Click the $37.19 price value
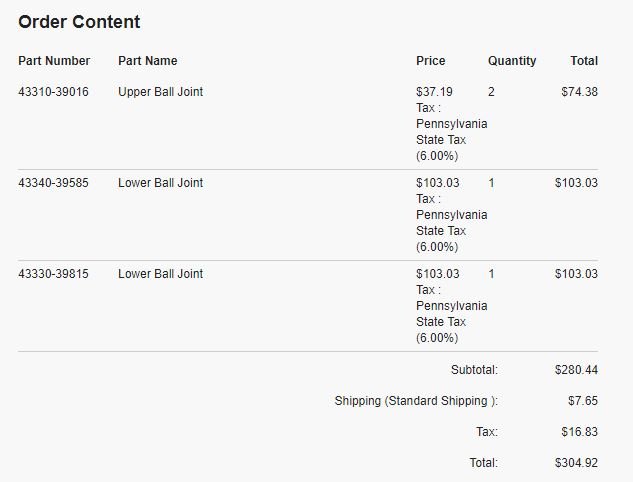 (434, 92)
